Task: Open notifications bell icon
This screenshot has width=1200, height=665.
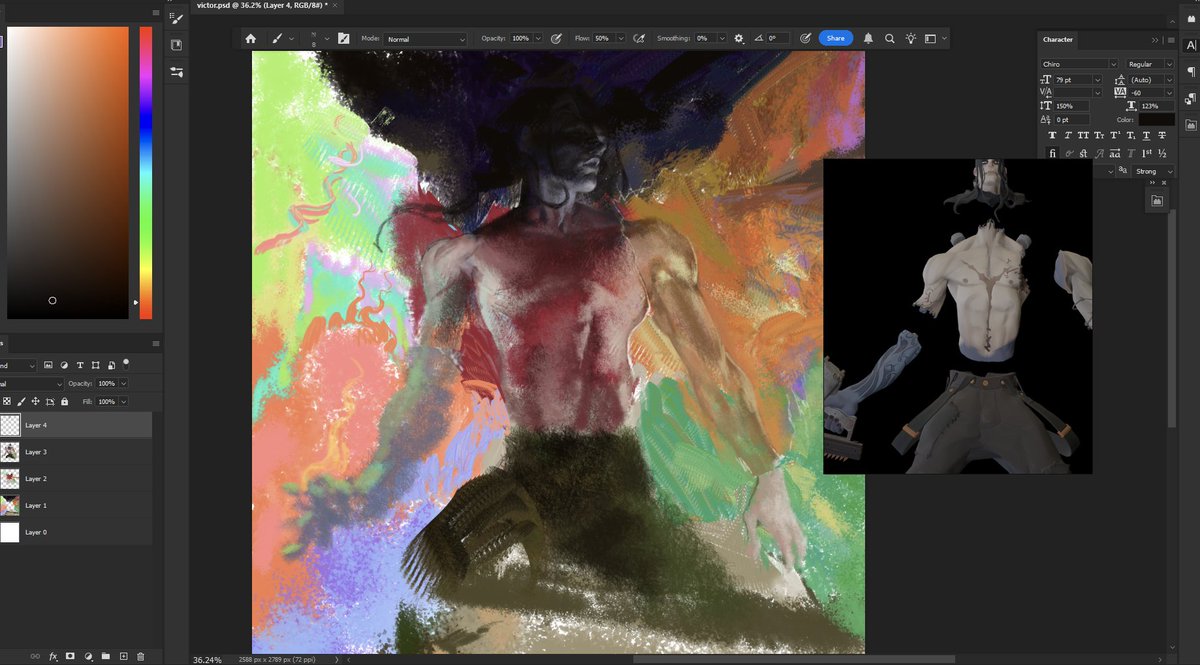Action: pyautogui.click(x=868, y=39)
